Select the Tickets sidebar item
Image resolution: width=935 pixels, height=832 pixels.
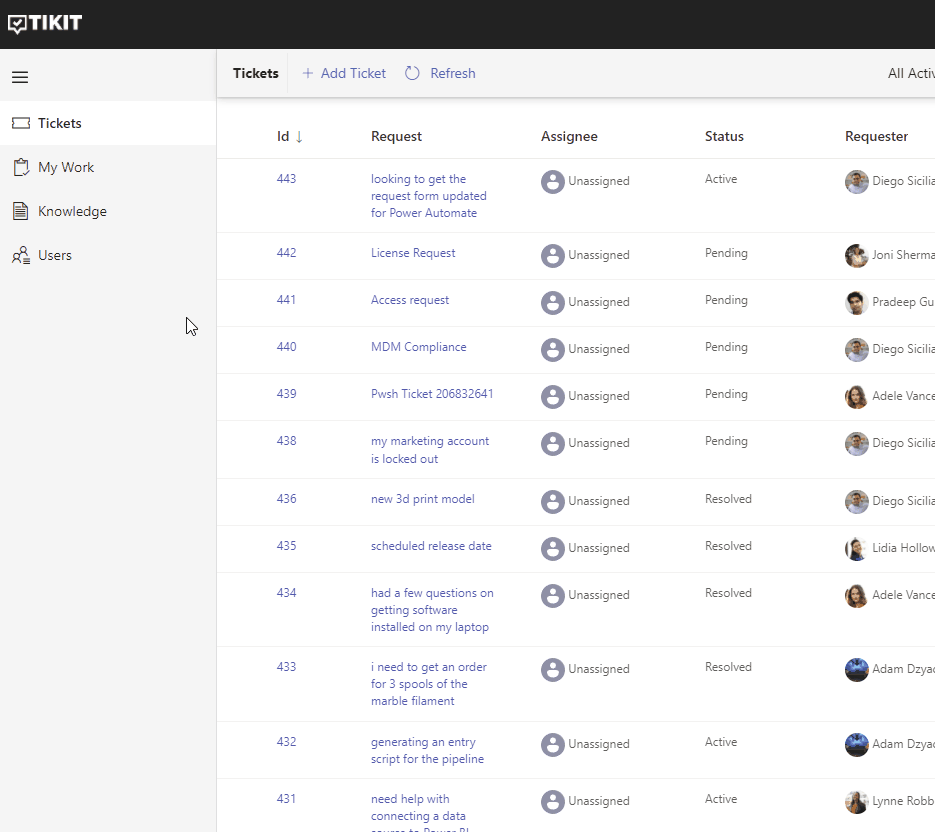[x=60, y=123]
